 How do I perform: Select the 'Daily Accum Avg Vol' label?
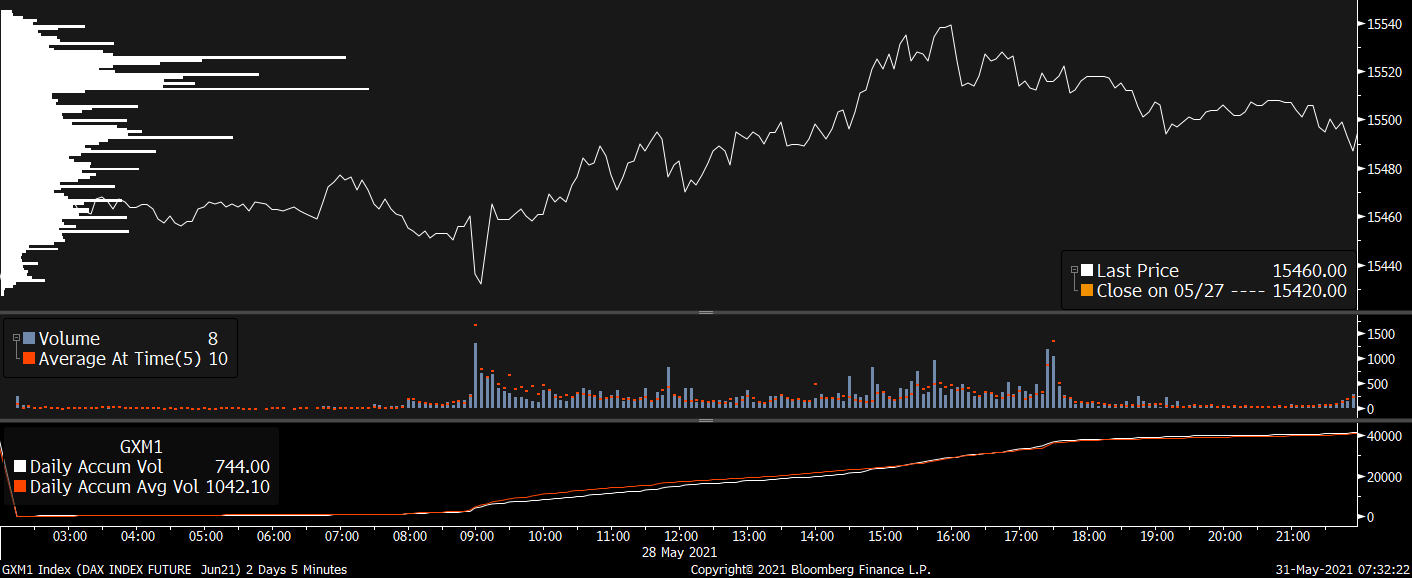pos(115,487)
